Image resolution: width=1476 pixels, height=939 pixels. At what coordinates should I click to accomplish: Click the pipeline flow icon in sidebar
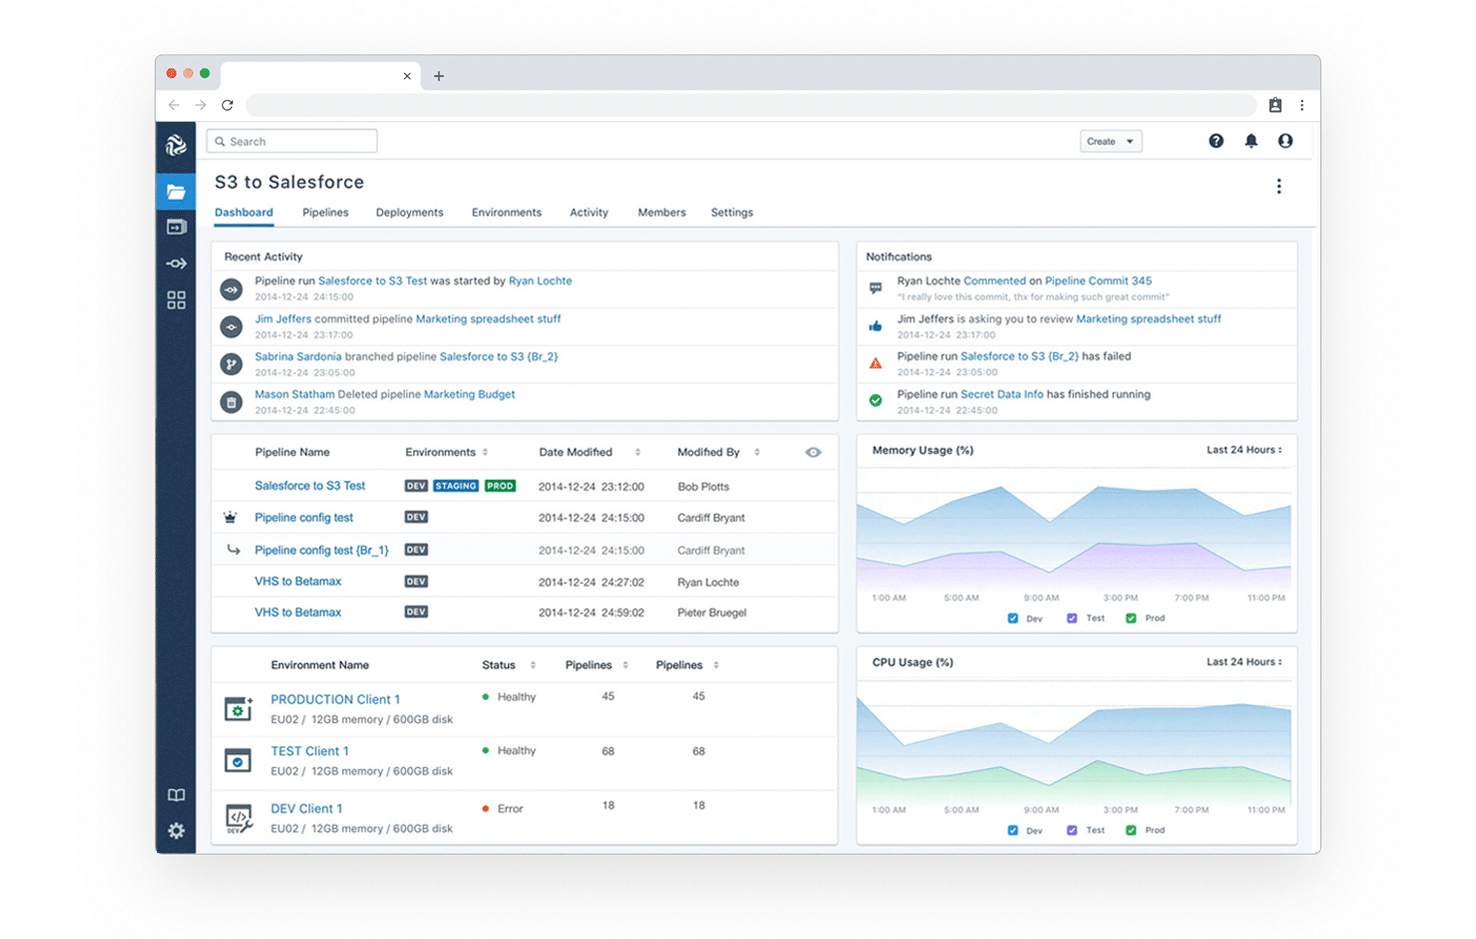[x=176, y=264]
